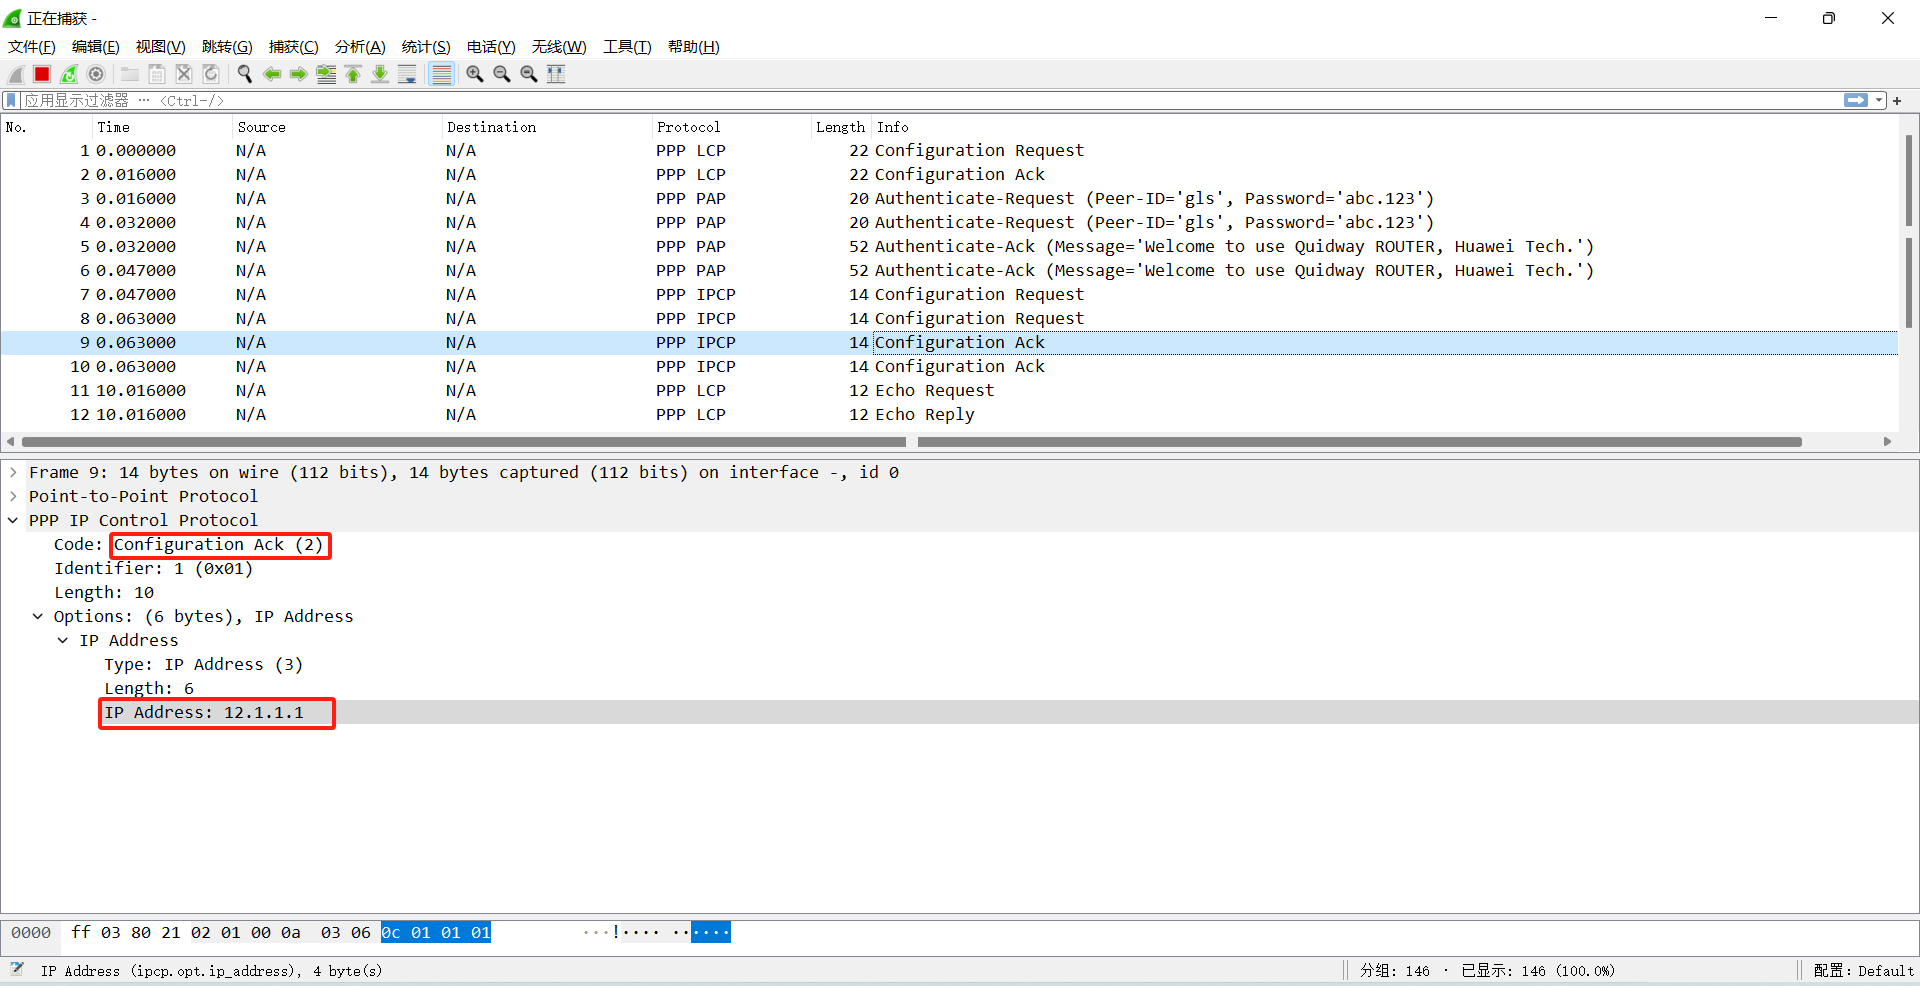Open the 无线(W) menu
This screenshot has width=1920, height=986.
559,47
